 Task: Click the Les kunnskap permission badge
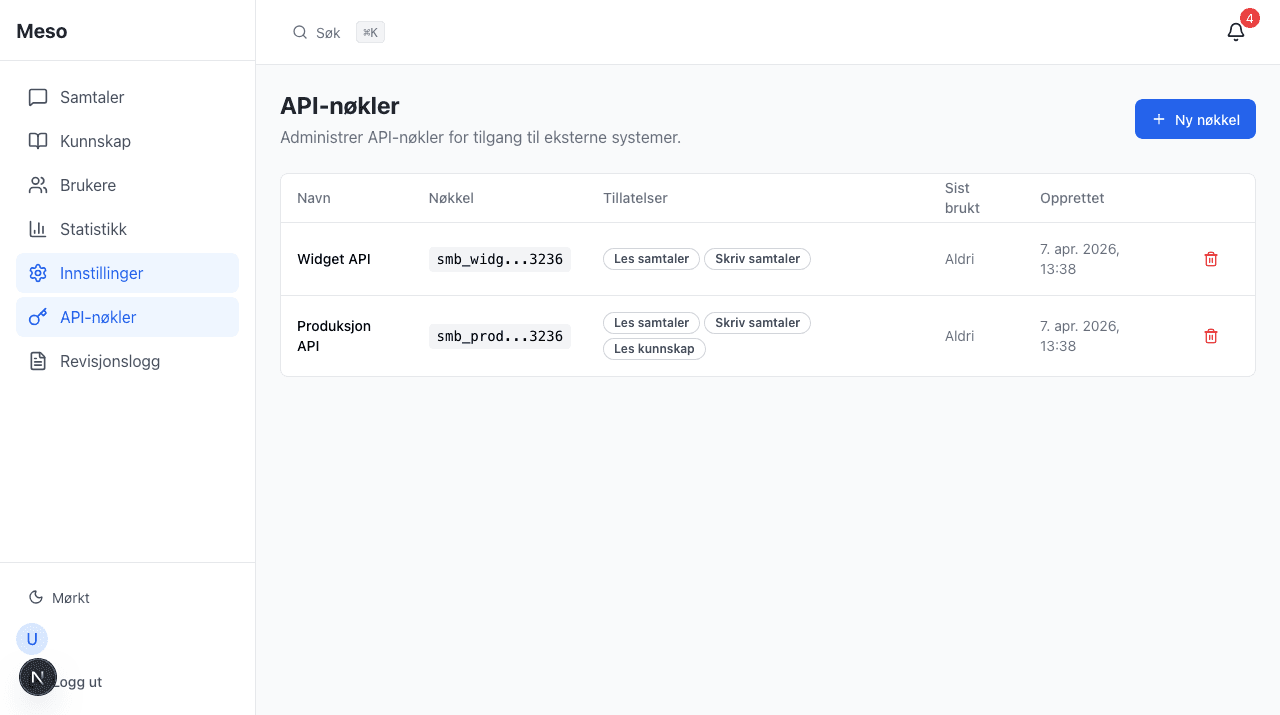point(654,349)
